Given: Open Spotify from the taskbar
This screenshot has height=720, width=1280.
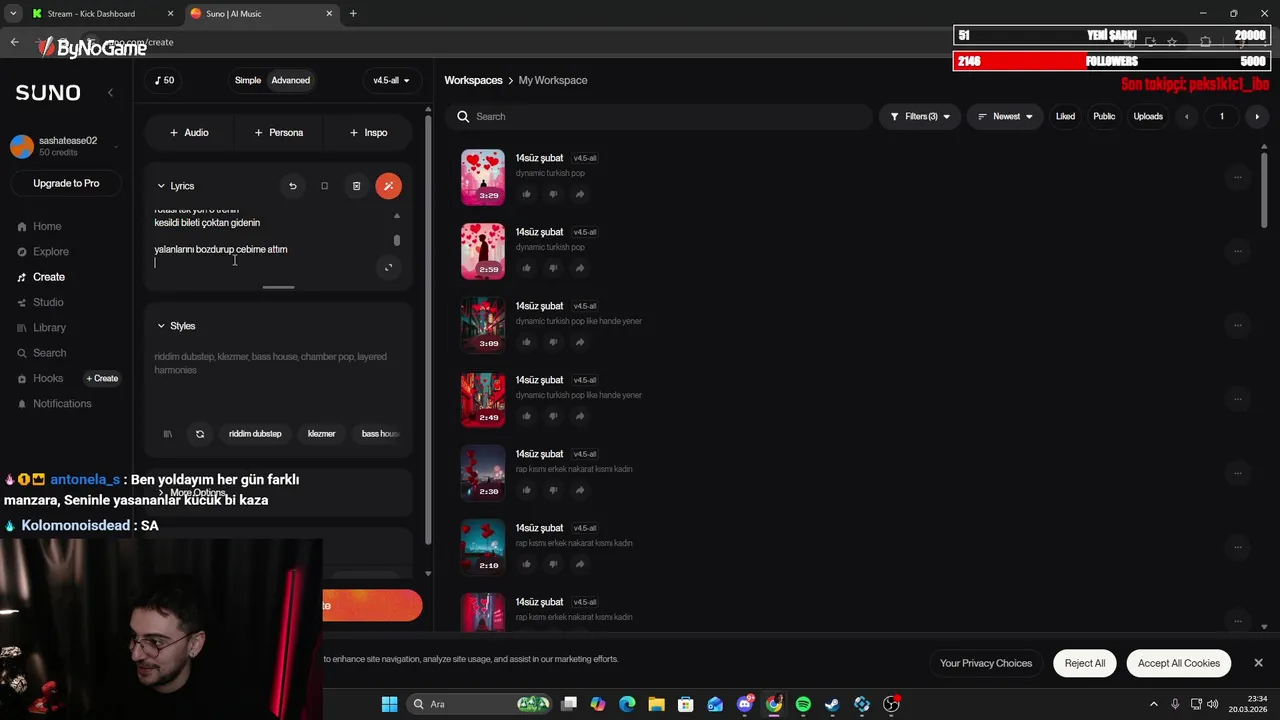Looking at the screenshot, I should [803, 704].
